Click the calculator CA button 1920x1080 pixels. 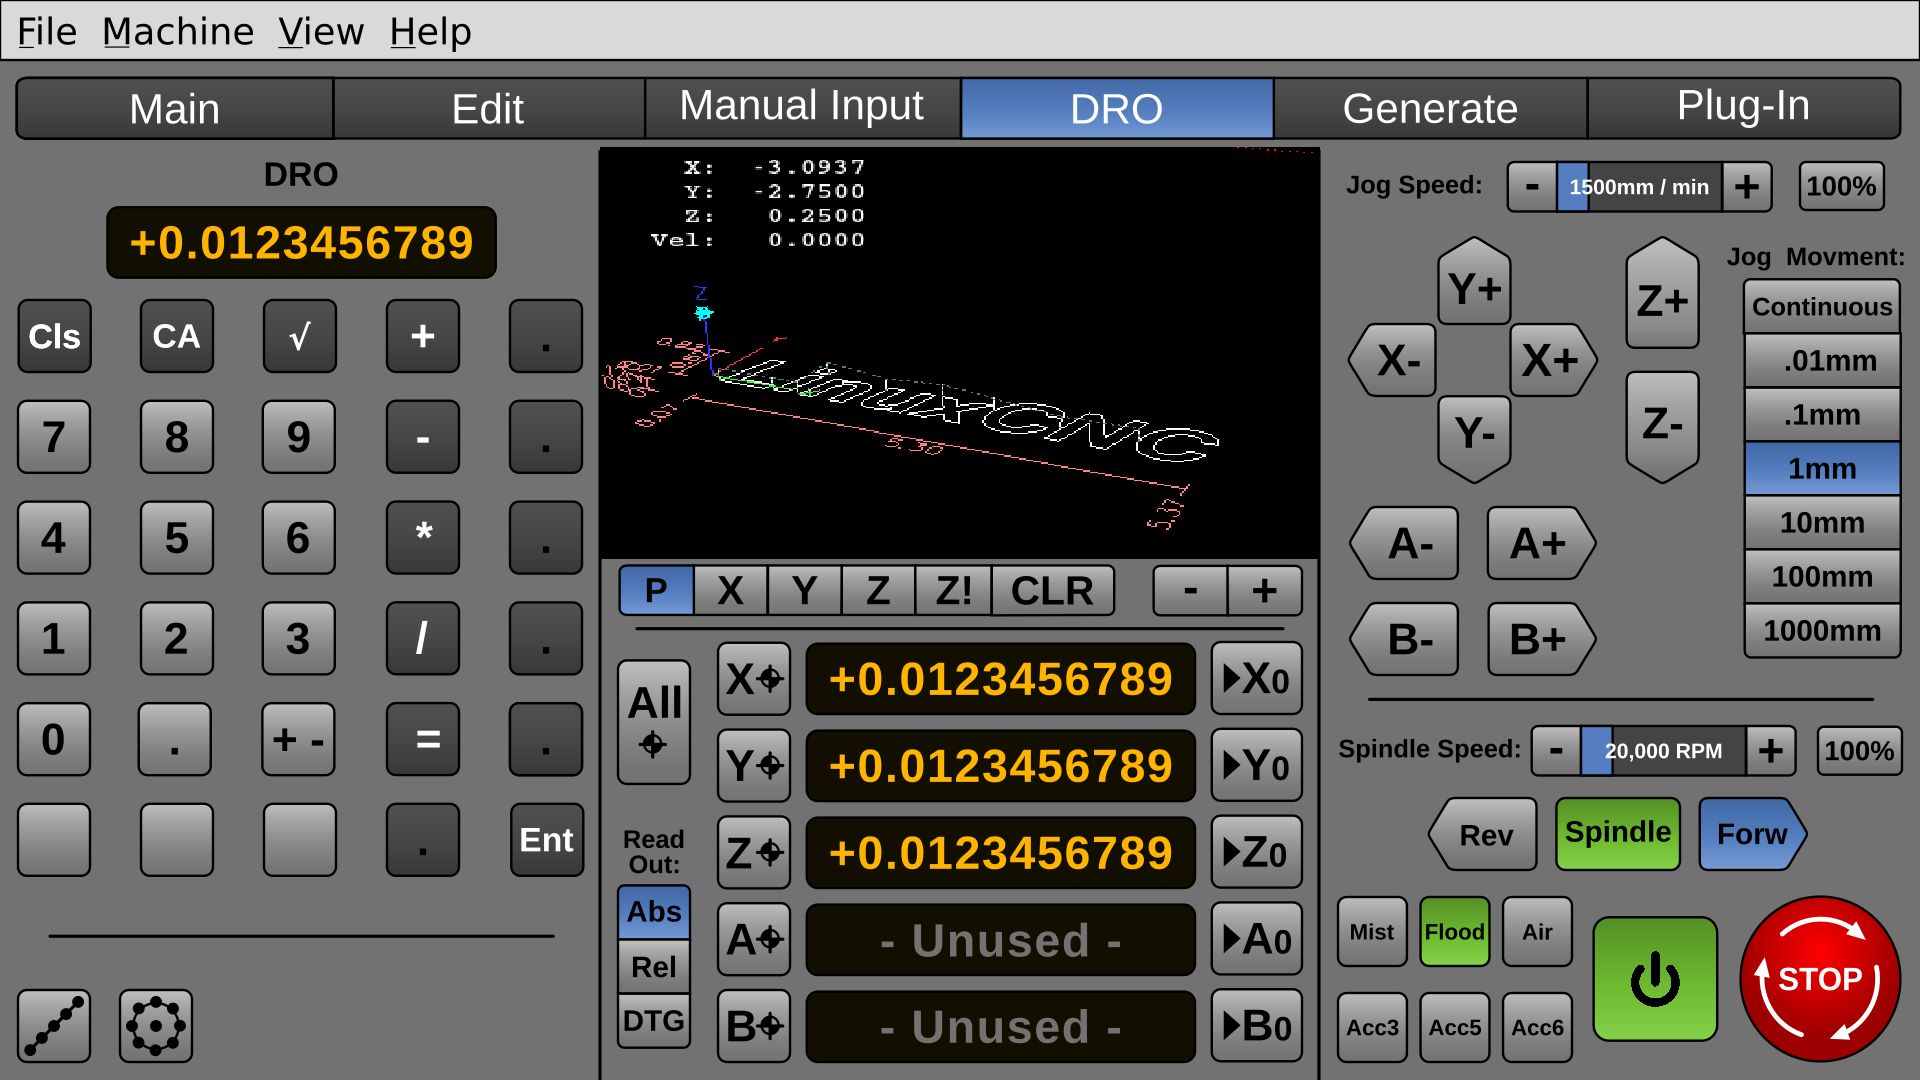(x=177, y=336)
